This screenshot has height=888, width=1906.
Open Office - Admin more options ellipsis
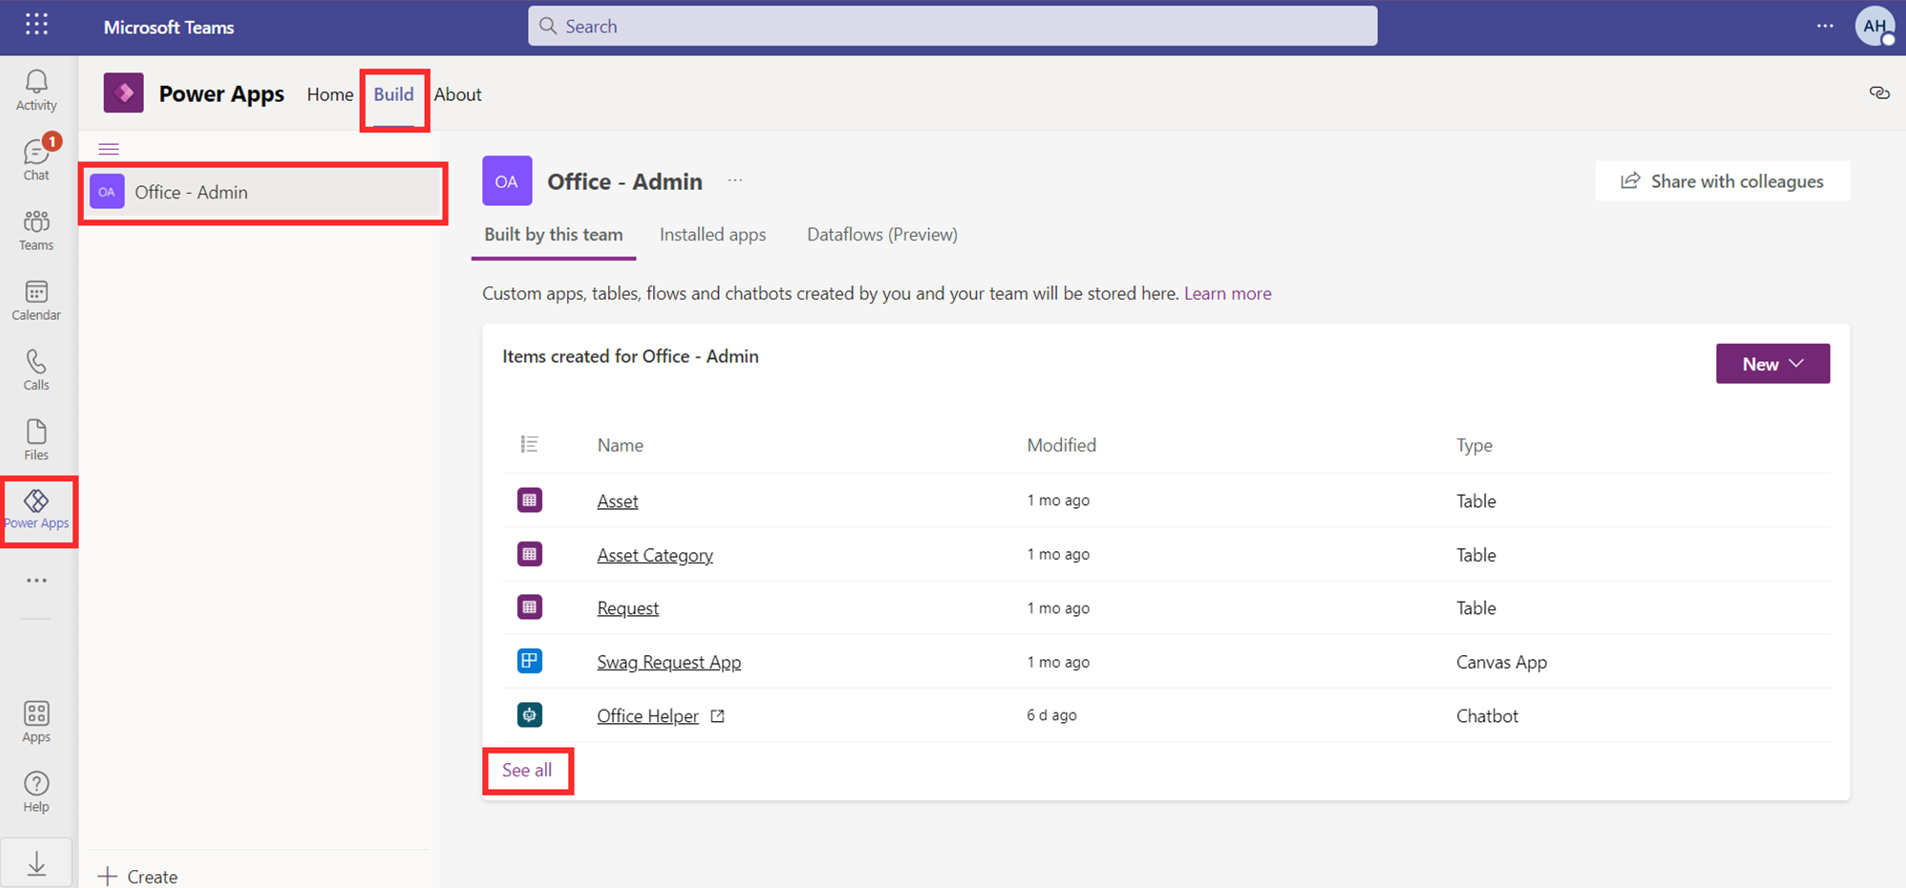point(735,181)
